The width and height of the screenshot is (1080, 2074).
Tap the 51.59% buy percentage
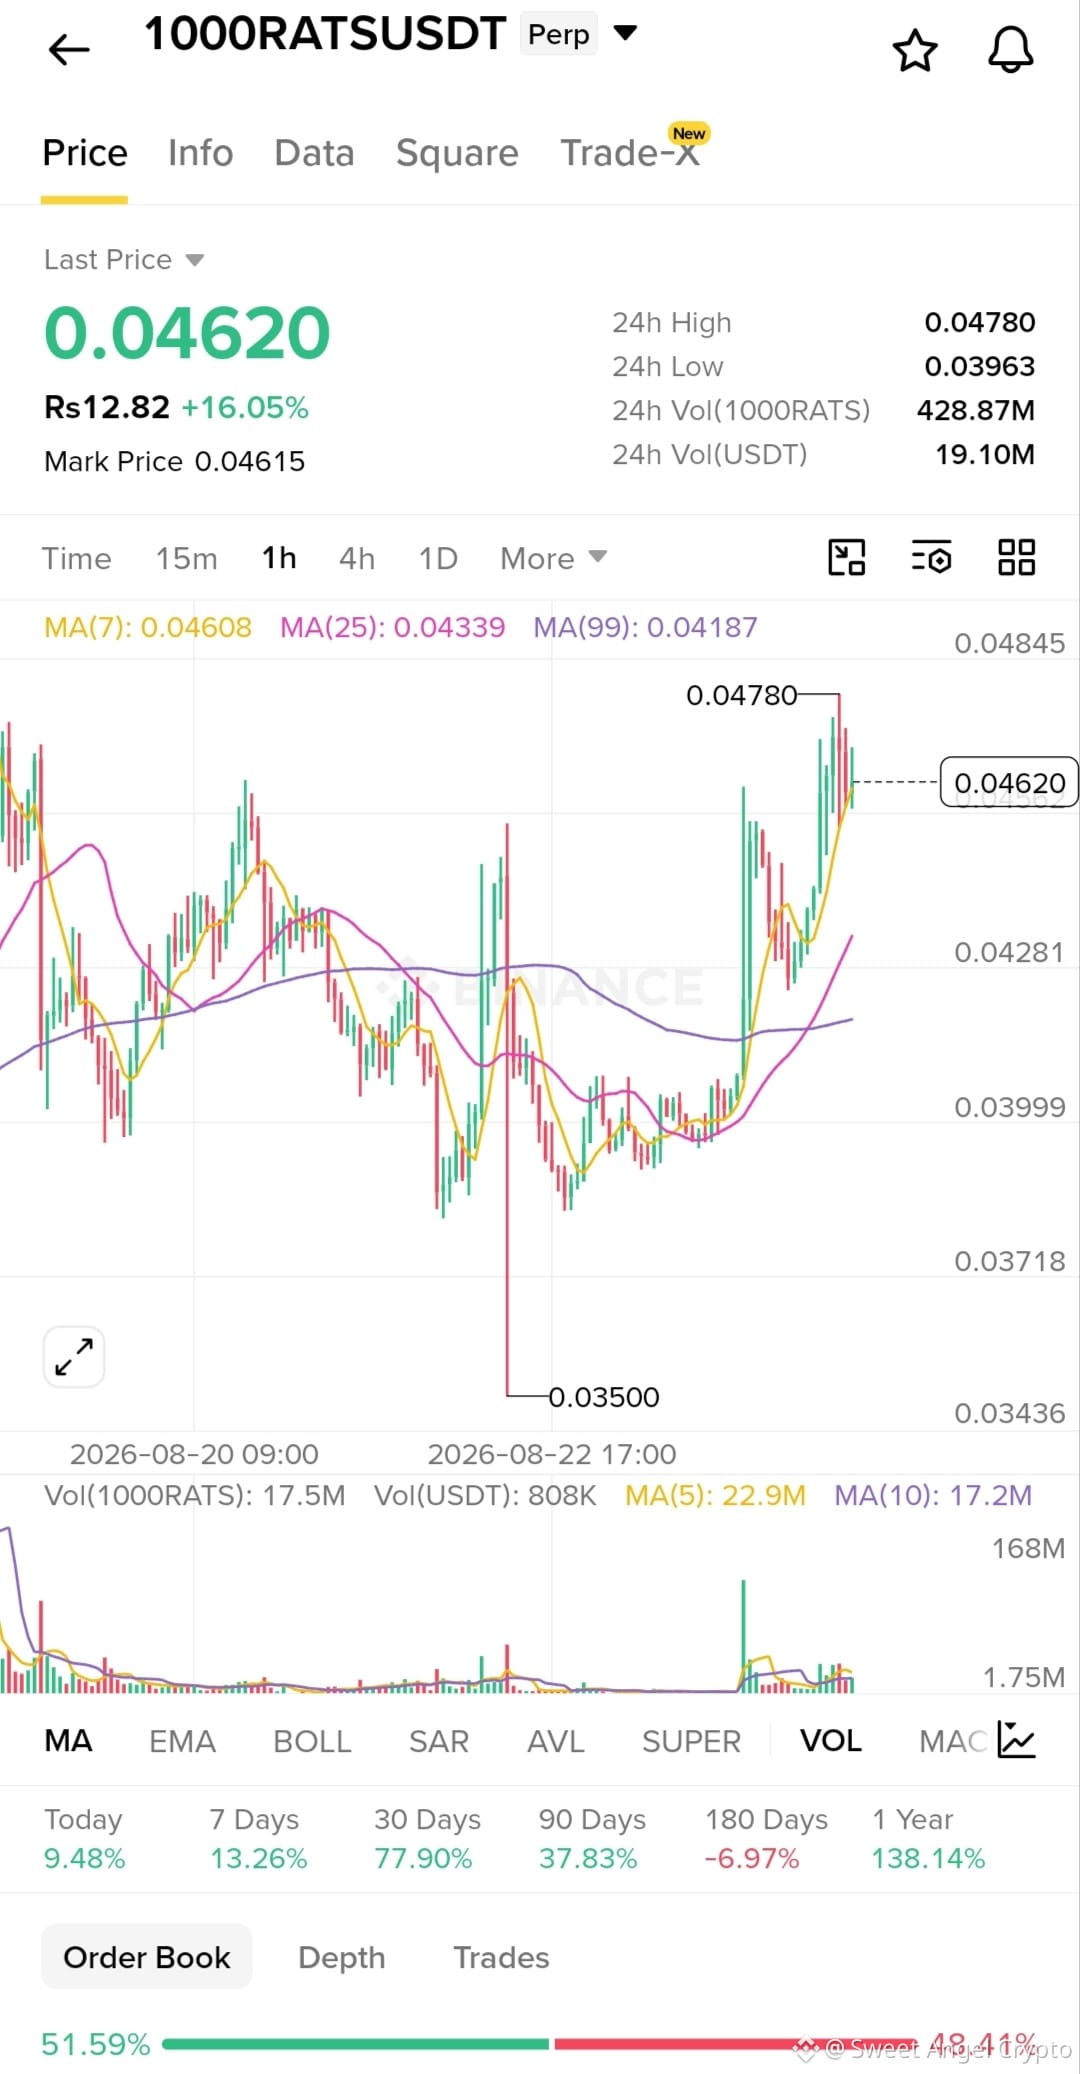95,2044
